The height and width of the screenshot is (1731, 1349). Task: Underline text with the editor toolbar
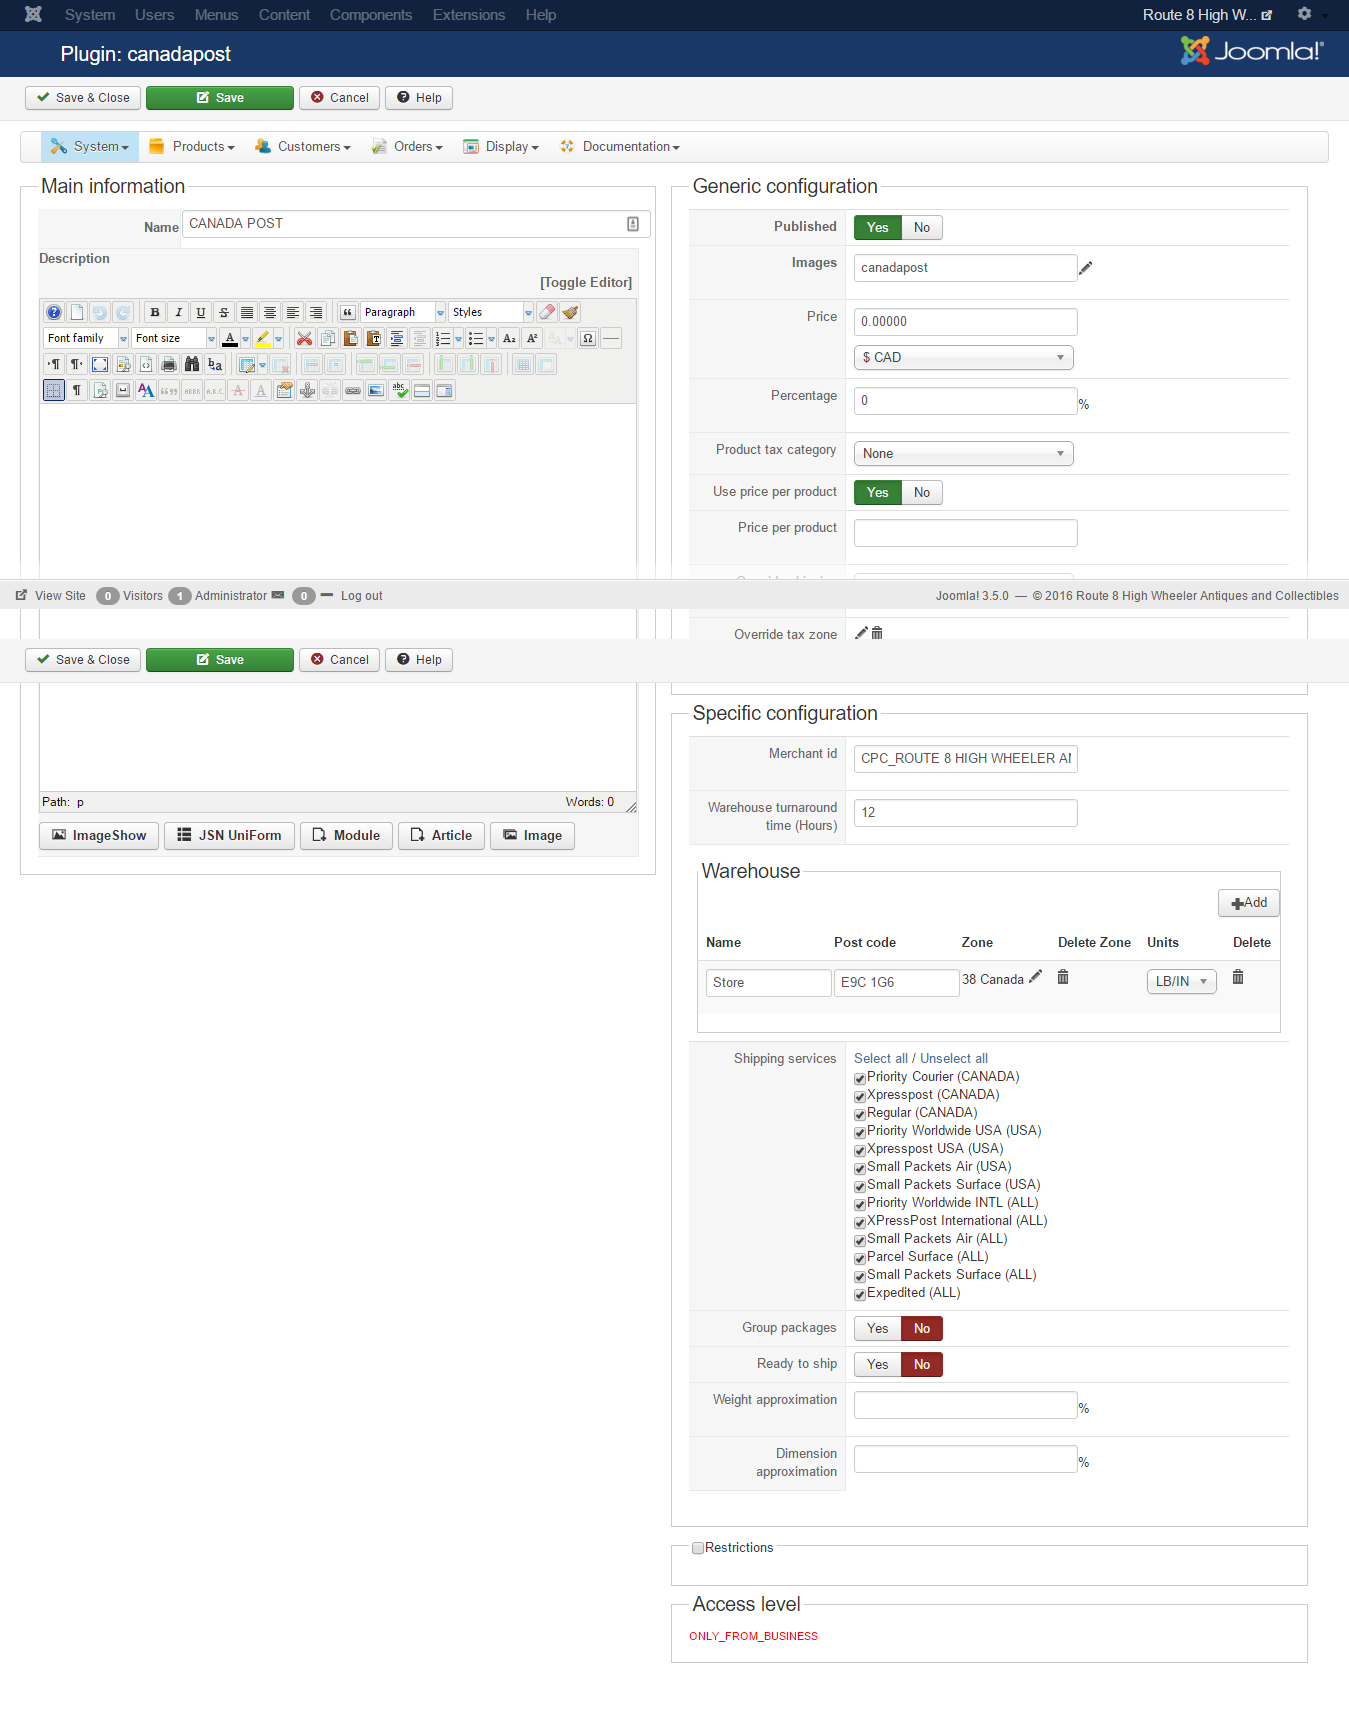[201, 313]
